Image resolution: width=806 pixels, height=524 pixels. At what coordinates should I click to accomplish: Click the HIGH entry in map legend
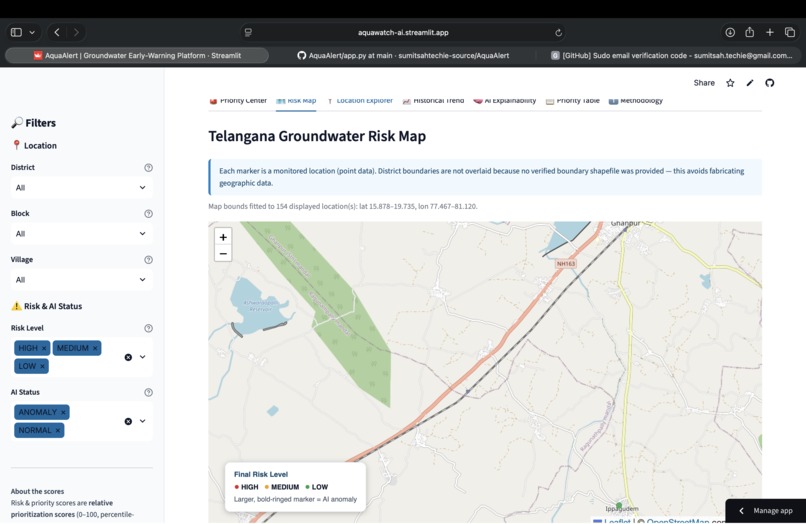coord(246,487)
